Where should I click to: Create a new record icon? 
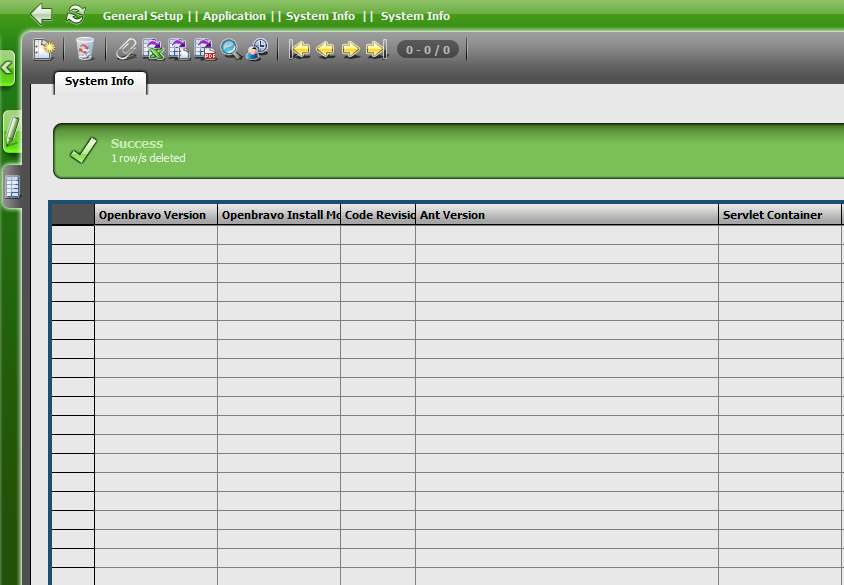point(44,49)
